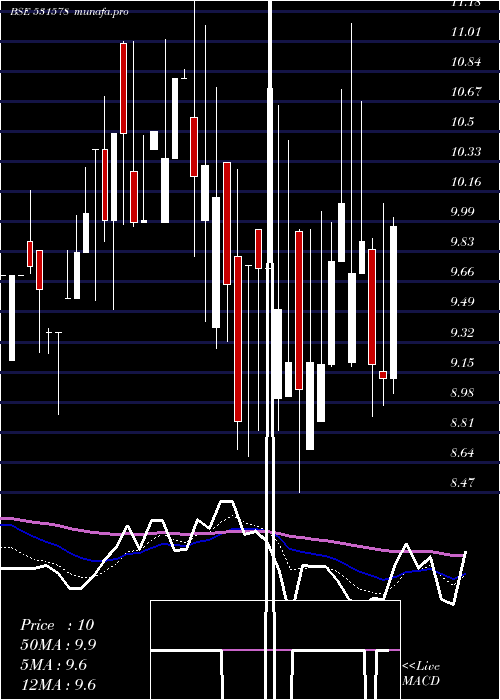Click the '<<Live MACD' label

tap(421, 673)
